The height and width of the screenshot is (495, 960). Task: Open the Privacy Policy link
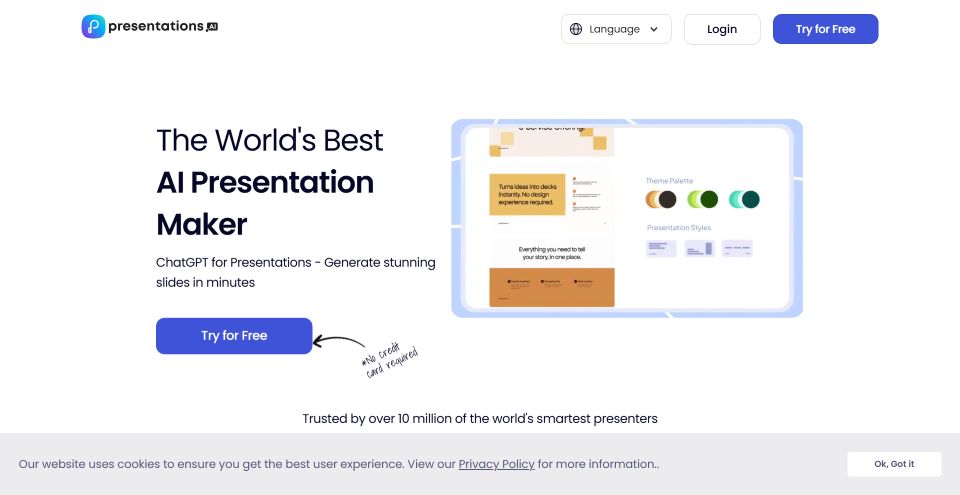tap(497, 464)
